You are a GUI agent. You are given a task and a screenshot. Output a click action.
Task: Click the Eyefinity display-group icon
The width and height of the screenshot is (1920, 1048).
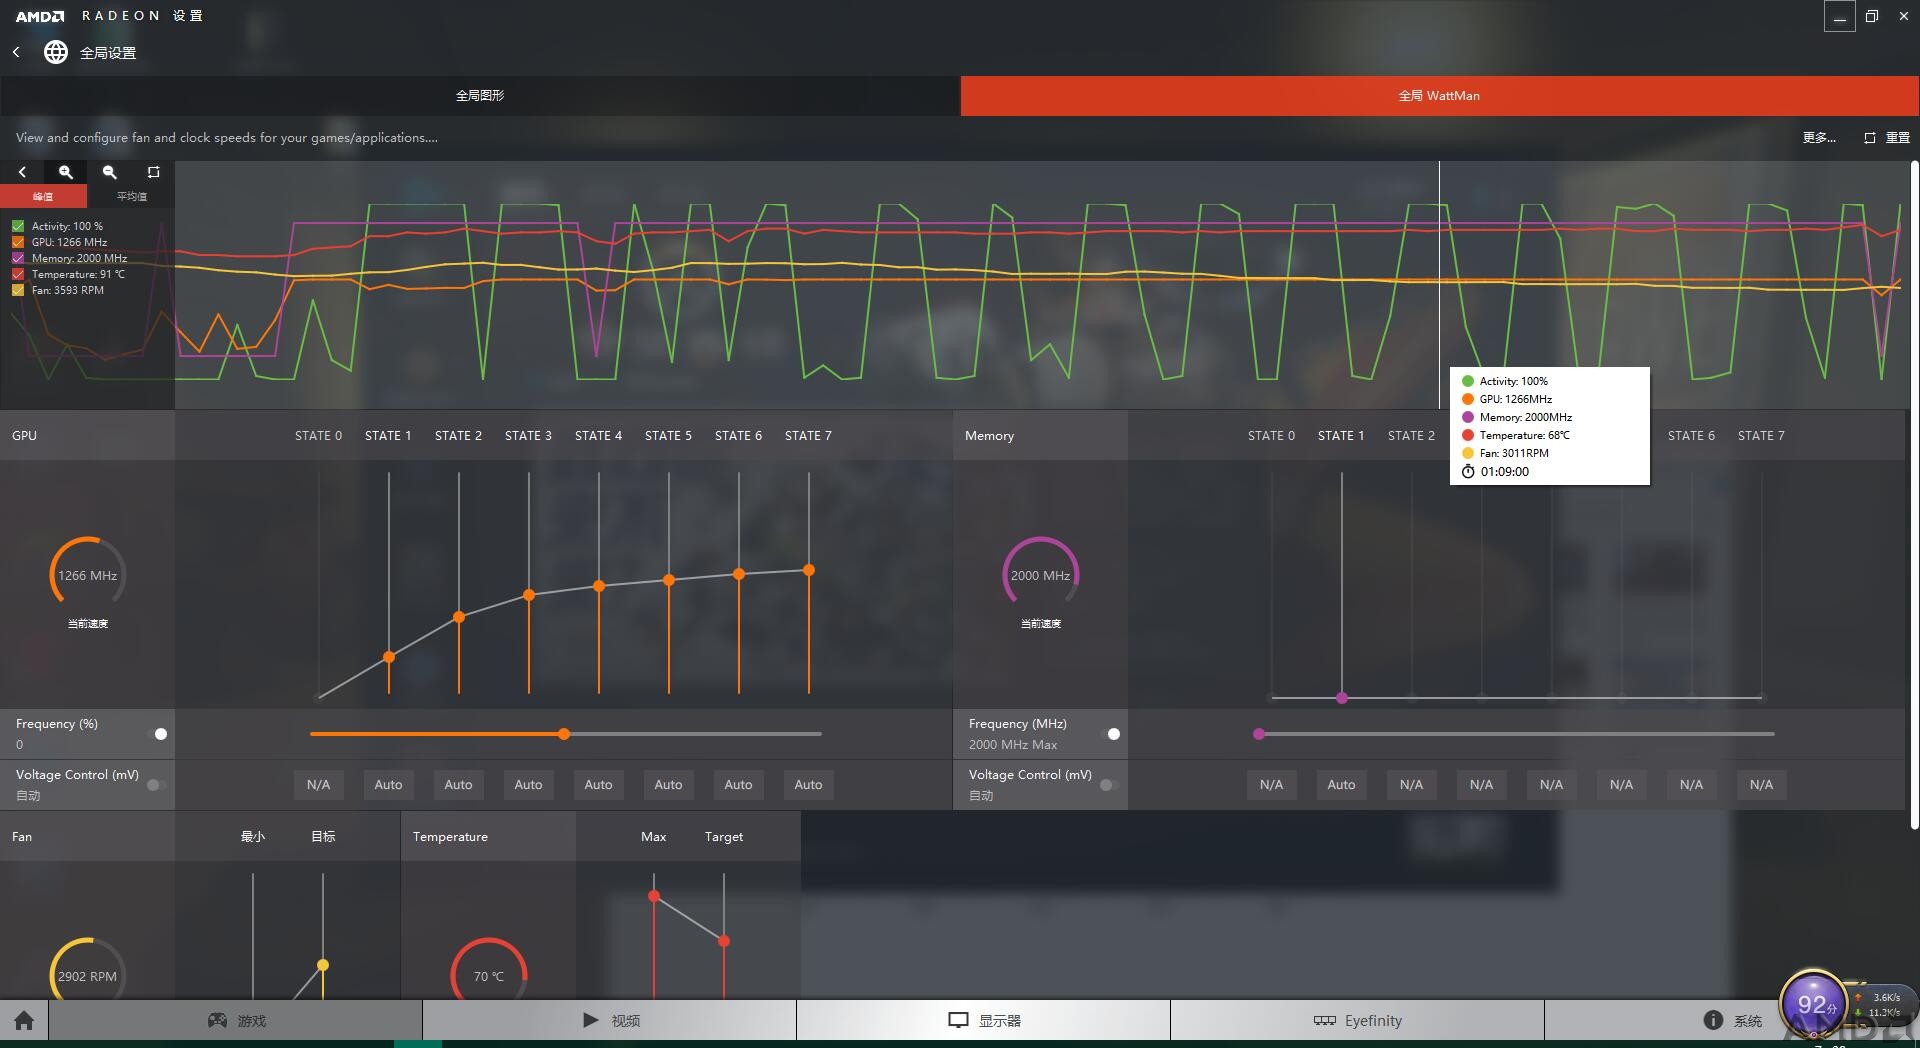[x=1324, y=1020]
